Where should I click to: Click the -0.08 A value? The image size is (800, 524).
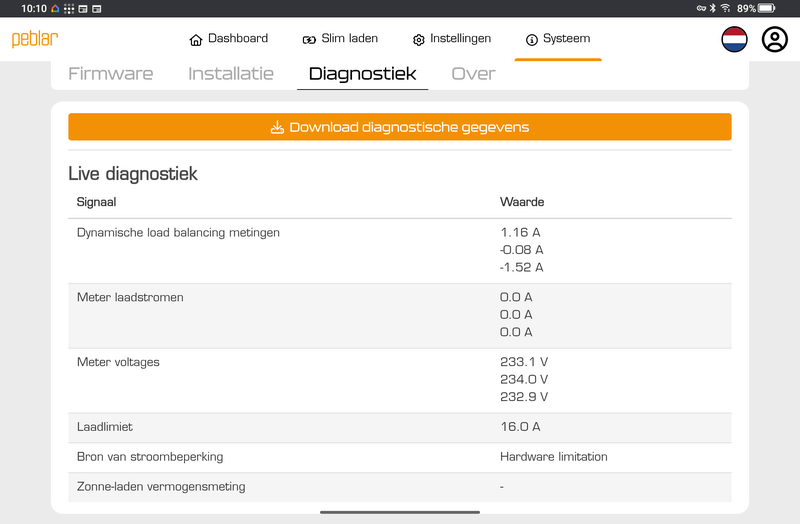(x=521, y=250)
